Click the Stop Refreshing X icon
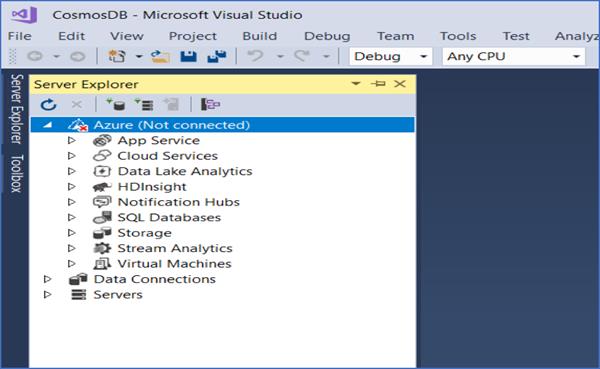The image size is (600, 369). point(77,104)
